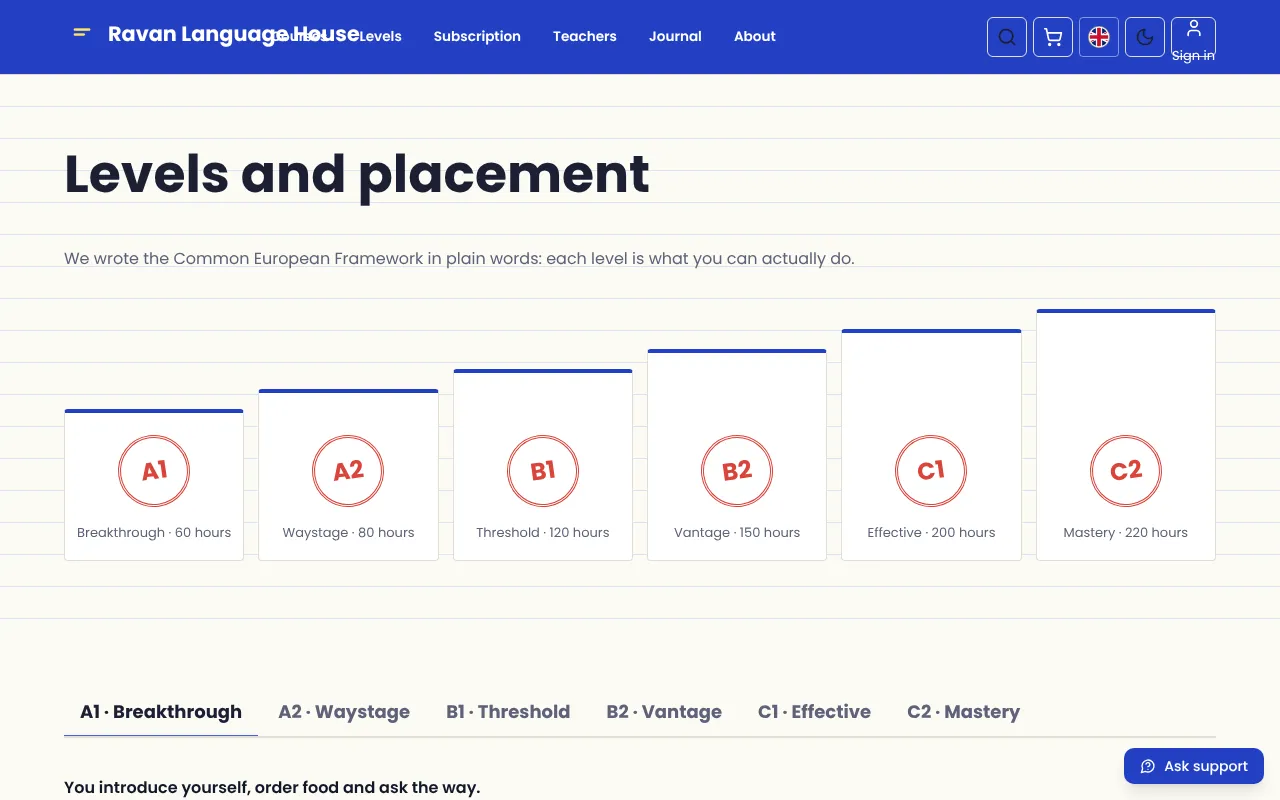
Task: Click the yellow logo mark beside Ravan
Action: pyautogui.click(x=82, y=34)
